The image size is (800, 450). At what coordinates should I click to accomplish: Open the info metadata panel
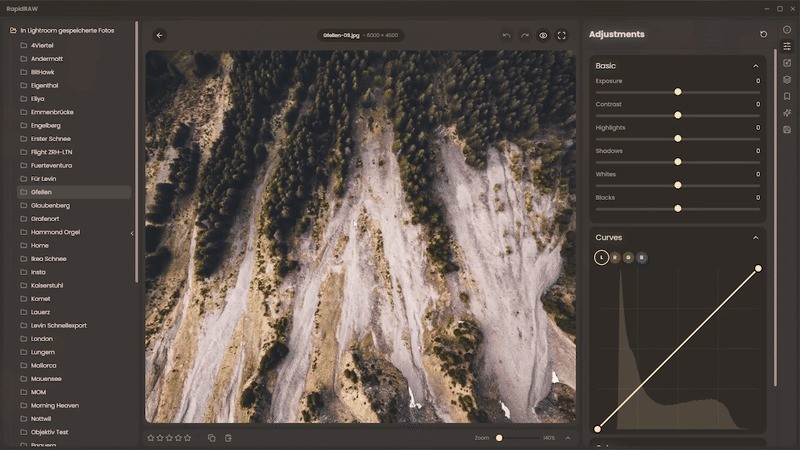pyautogui.click(x=787, y=30)
